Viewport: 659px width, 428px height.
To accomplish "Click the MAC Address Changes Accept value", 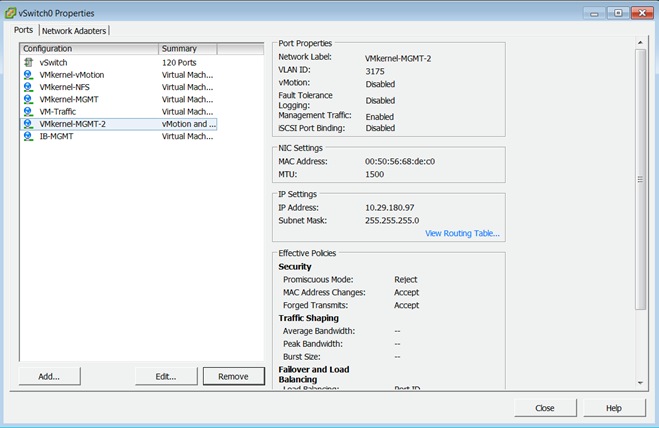I will pyautogui.click(x=406, y=292).
